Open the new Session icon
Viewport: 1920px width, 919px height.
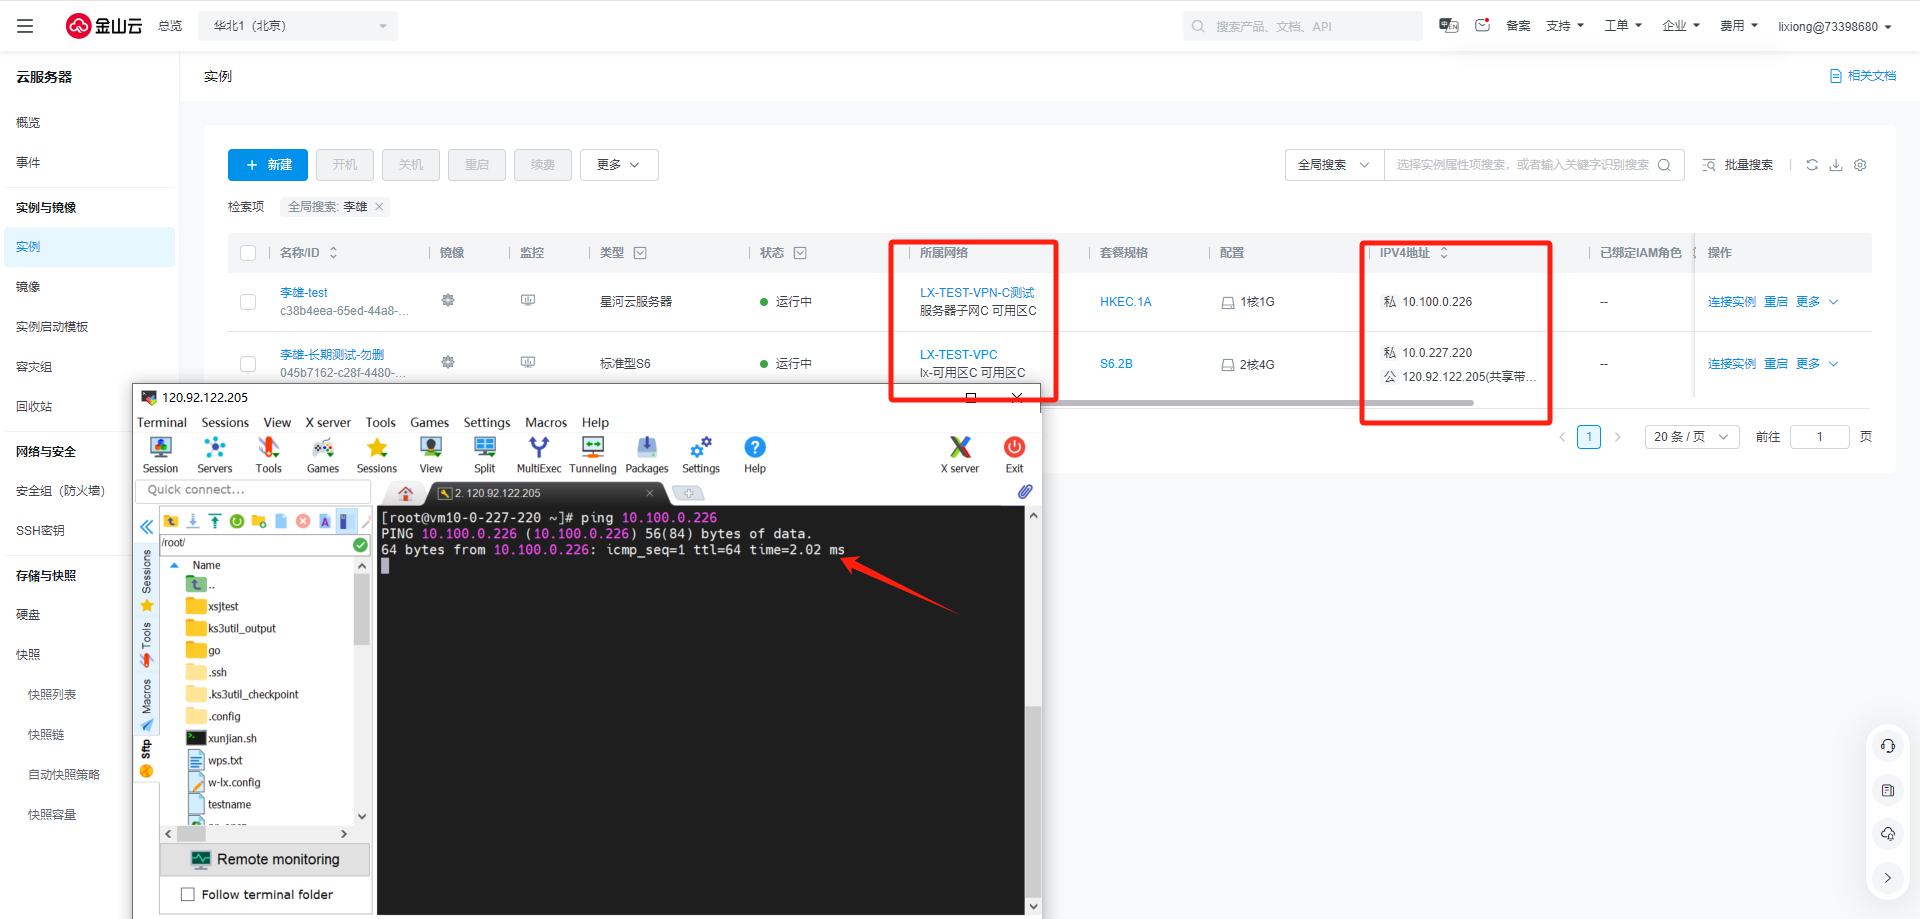tap(160, 454)
